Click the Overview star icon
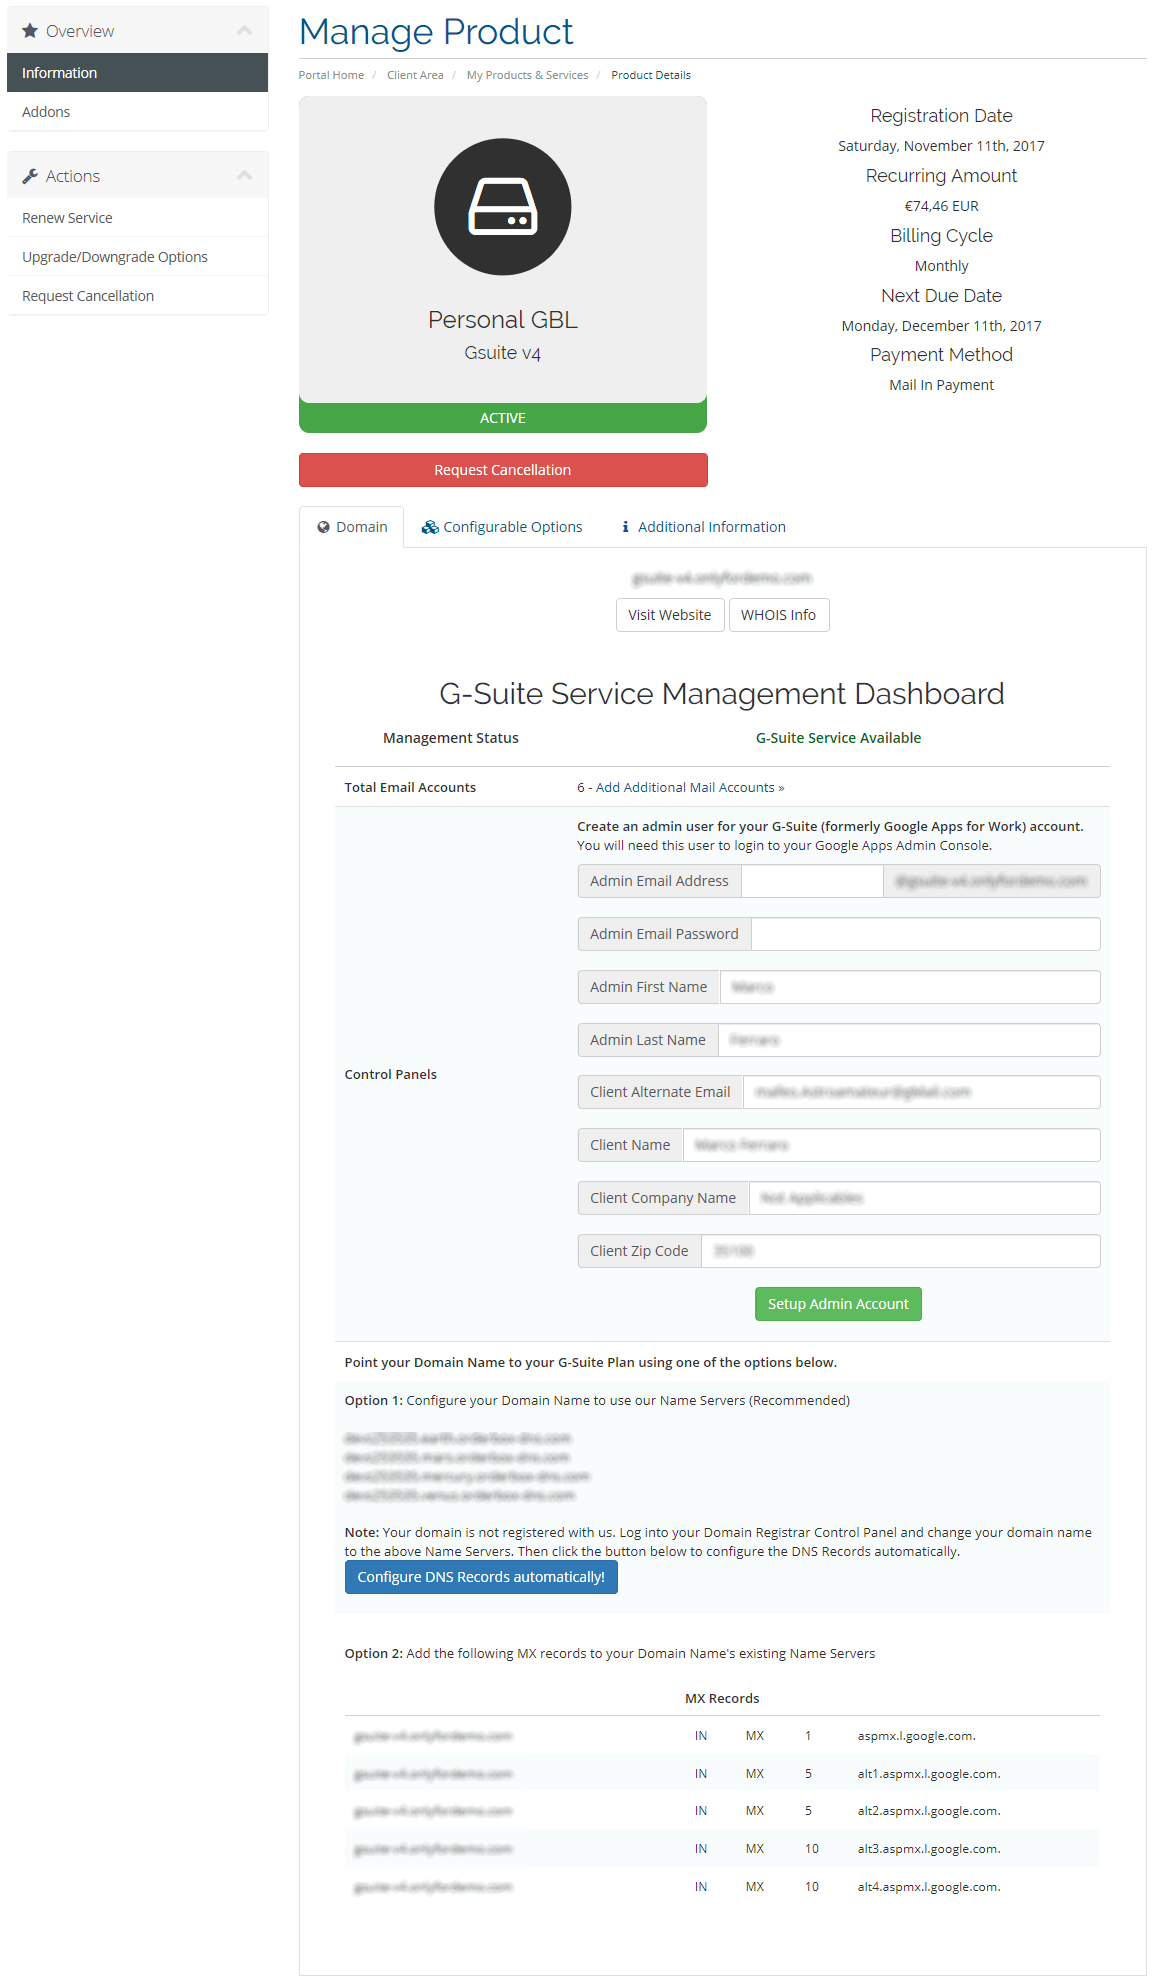This screenshot has height=1981, width=1153. tap(30, 31)
